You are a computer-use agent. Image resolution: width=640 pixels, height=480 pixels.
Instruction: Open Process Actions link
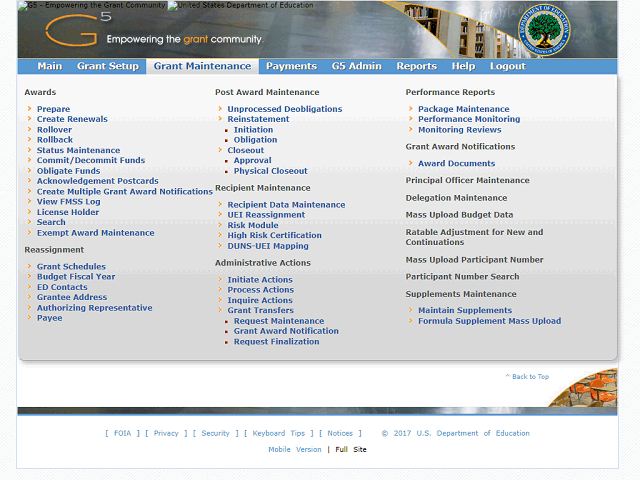click(261, 290)
